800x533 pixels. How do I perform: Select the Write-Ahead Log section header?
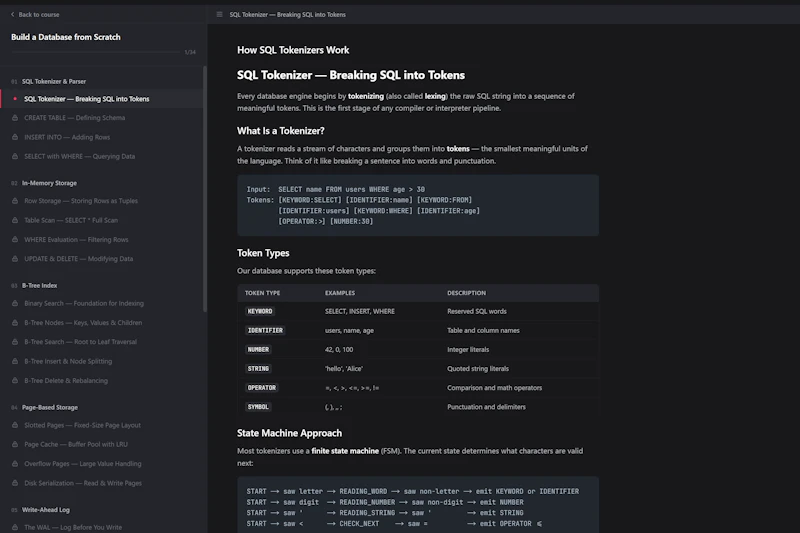(x=45, y=510)
